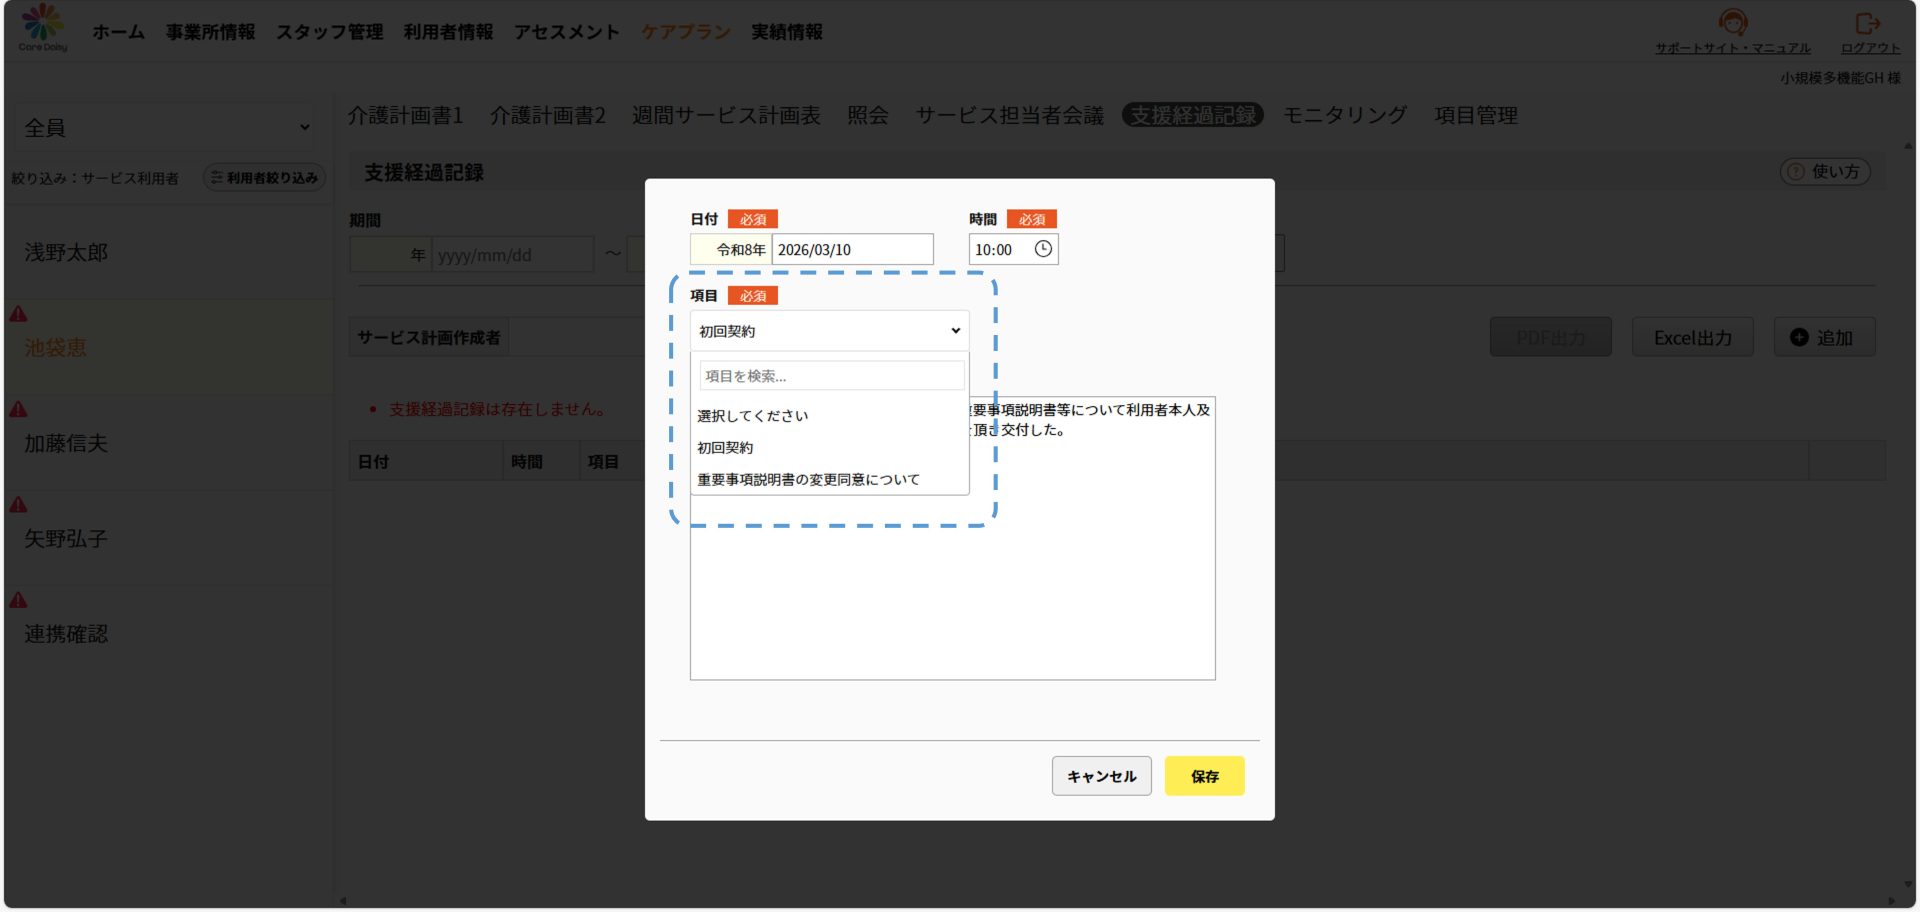This screenshot has width=1920, height=912.
Task: Open the ケアプラン menu
Action: pos(685,32)
